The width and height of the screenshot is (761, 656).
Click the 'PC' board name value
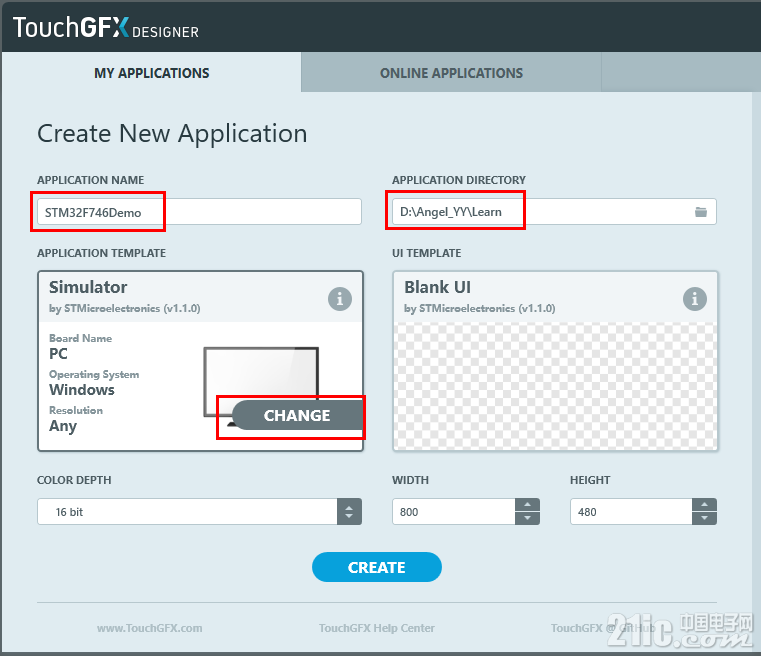pyautogui.click(x=58, y=354)
